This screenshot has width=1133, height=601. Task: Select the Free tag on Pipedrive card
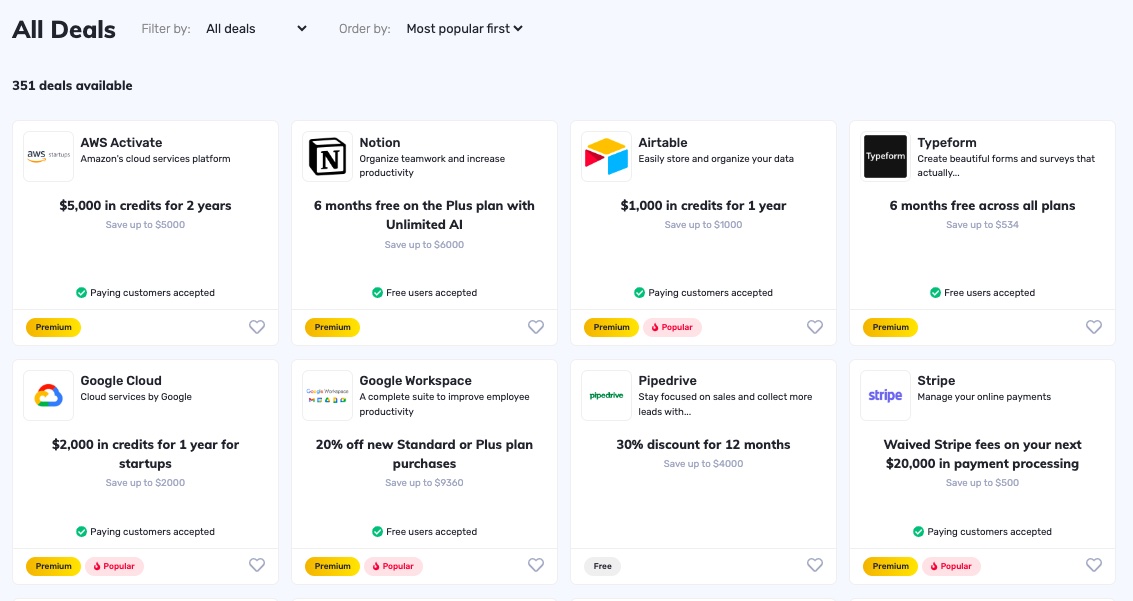[602, 566]
